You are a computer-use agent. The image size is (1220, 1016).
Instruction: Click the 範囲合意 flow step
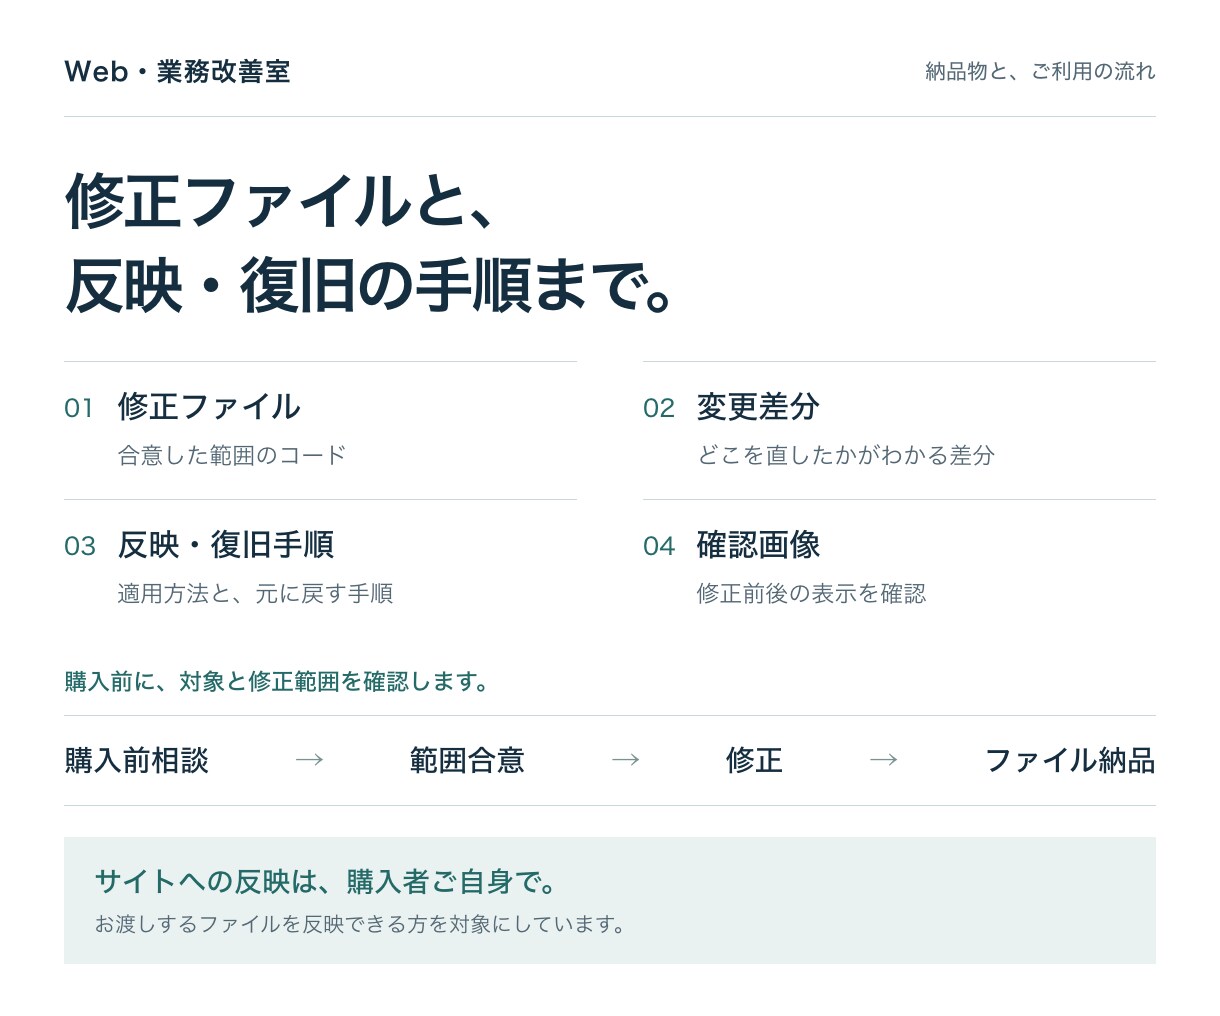tap(467, 761)
